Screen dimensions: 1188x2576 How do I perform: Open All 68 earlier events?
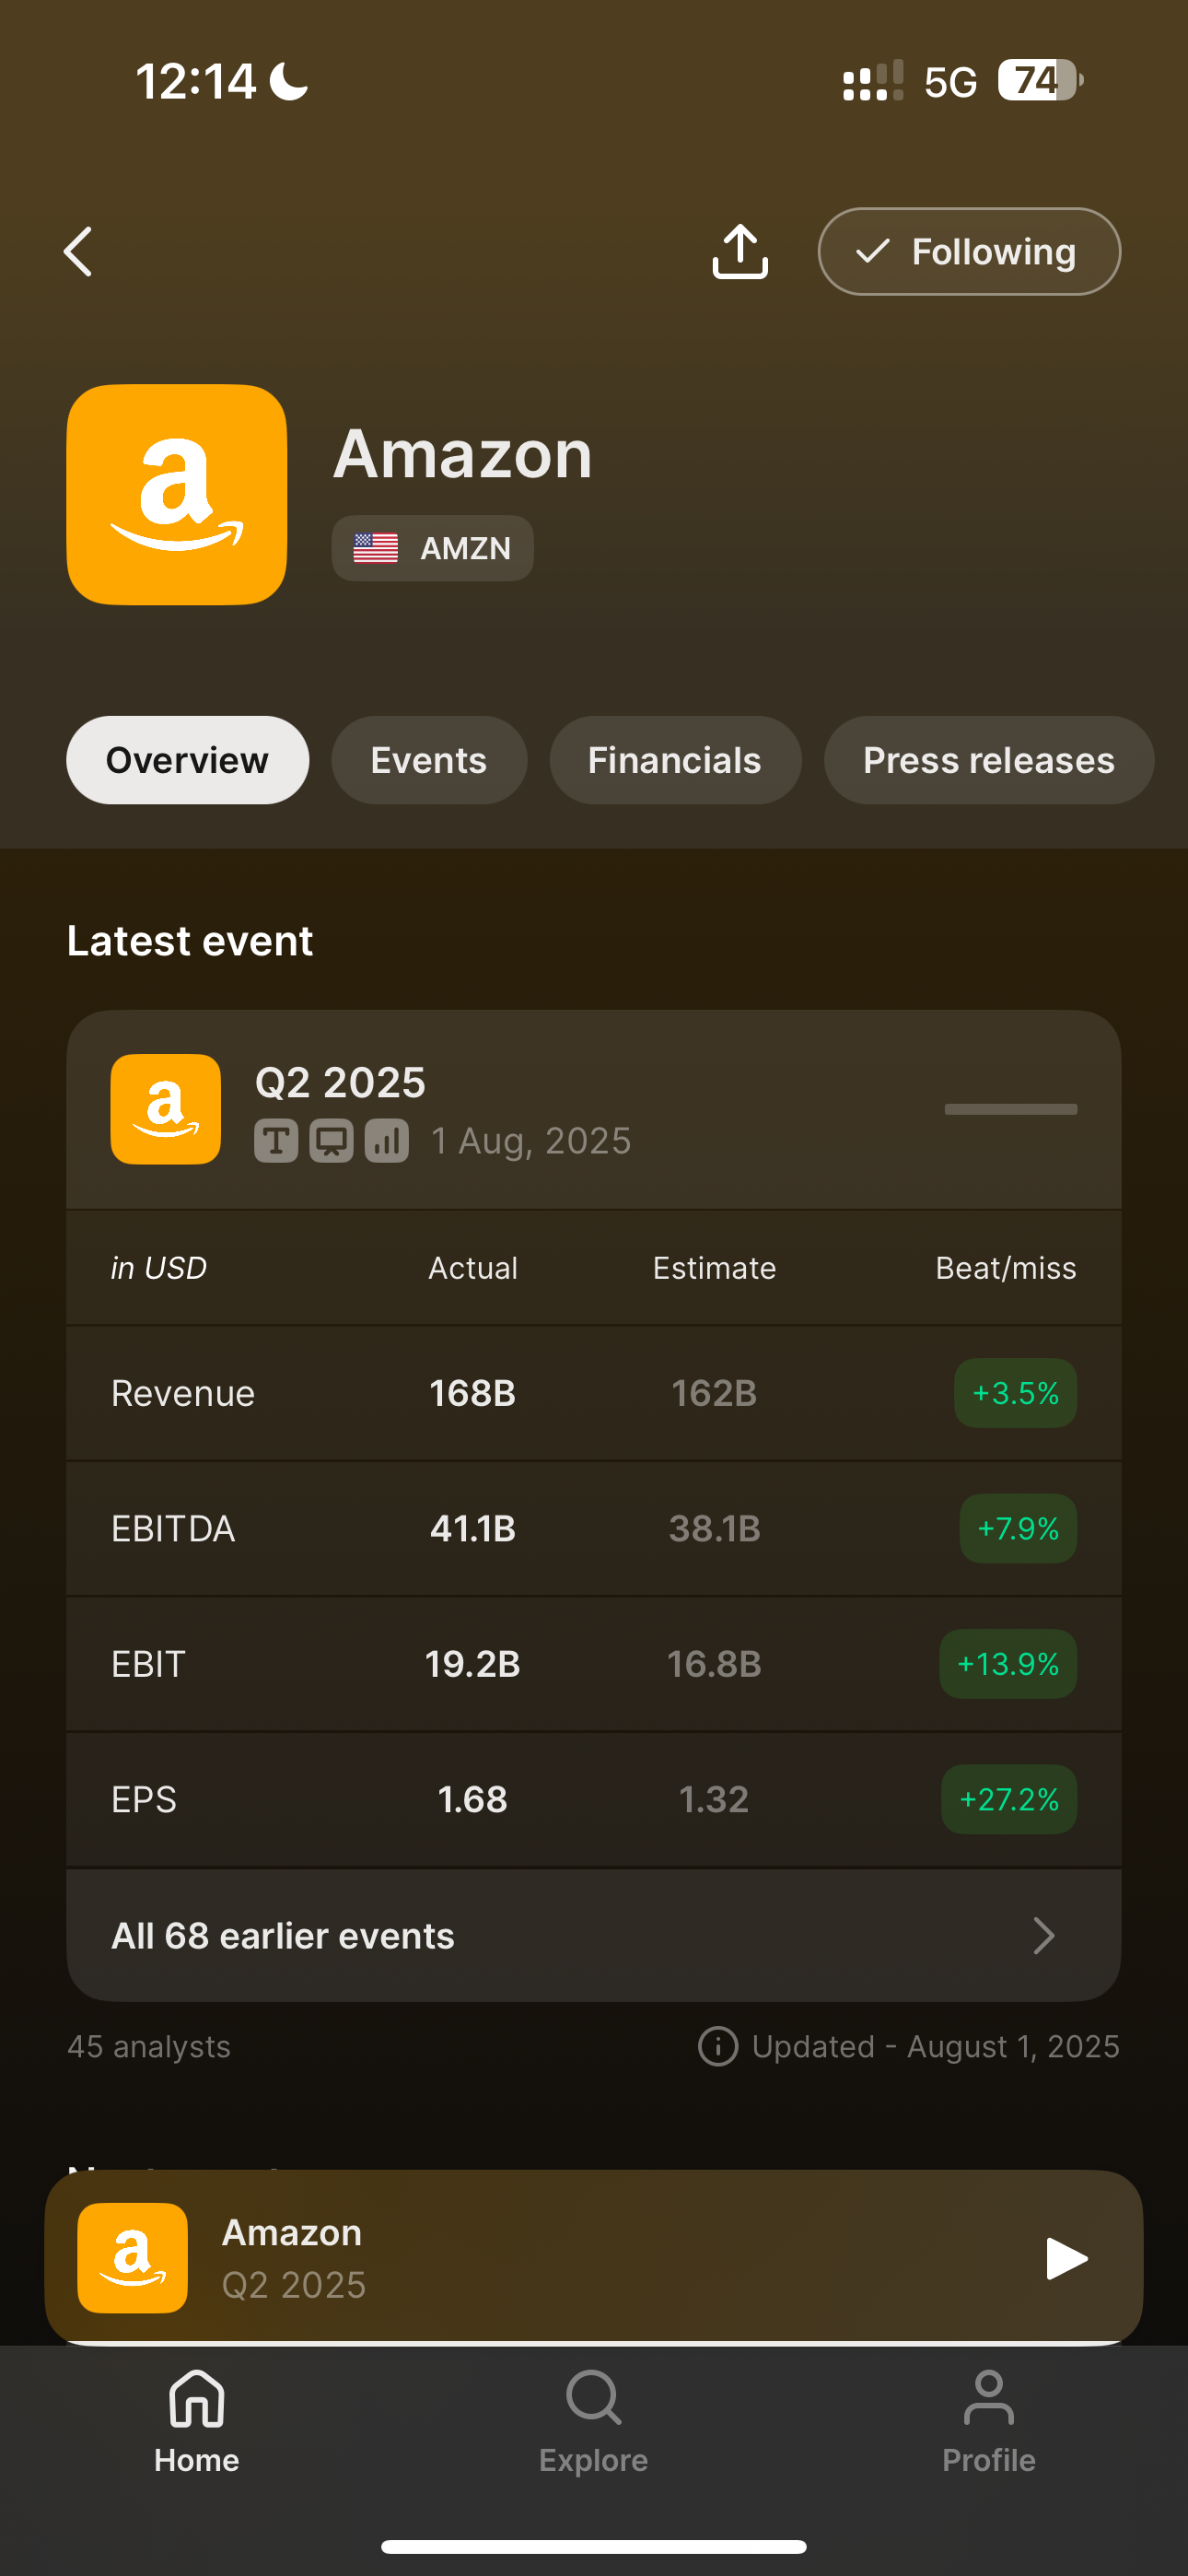point(594,1935)
